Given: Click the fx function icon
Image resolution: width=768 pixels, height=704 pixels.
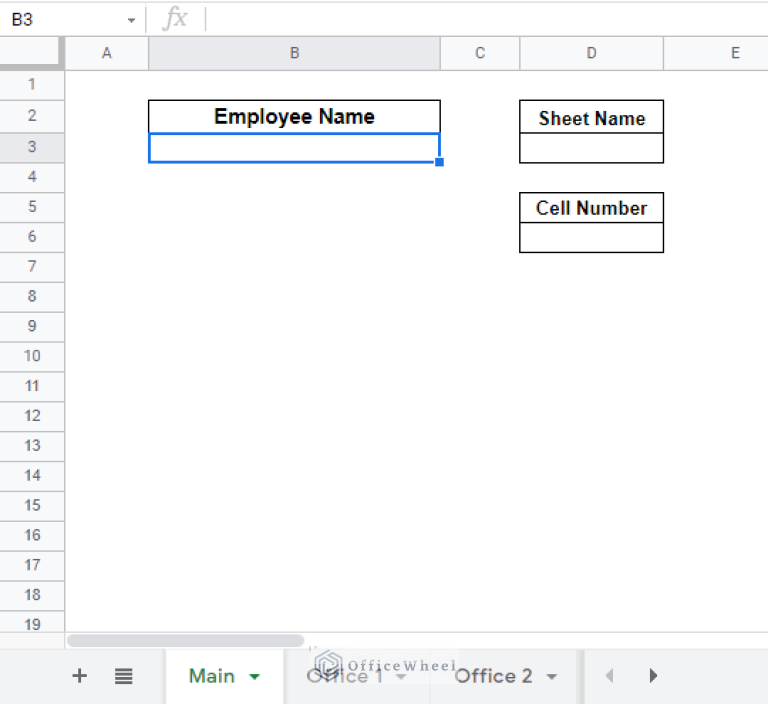Looking at the screenshot, I should click(x=175, y=19).
